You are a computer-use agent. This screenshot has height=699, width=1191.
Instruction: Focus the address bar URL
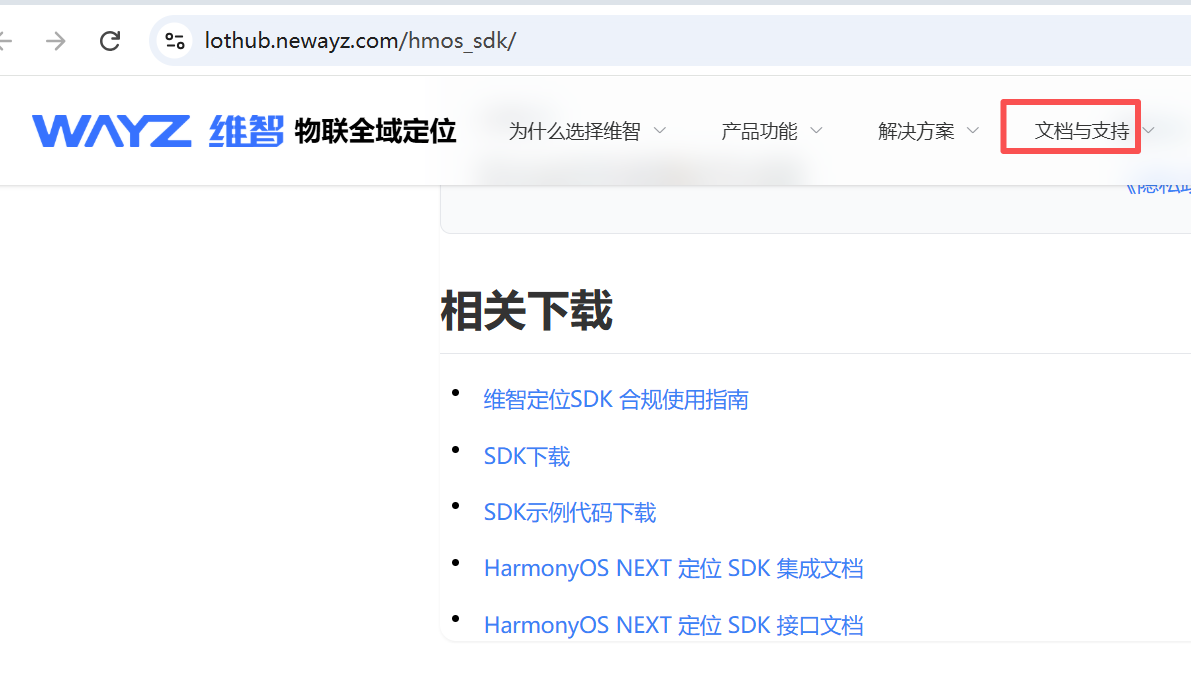361,41
